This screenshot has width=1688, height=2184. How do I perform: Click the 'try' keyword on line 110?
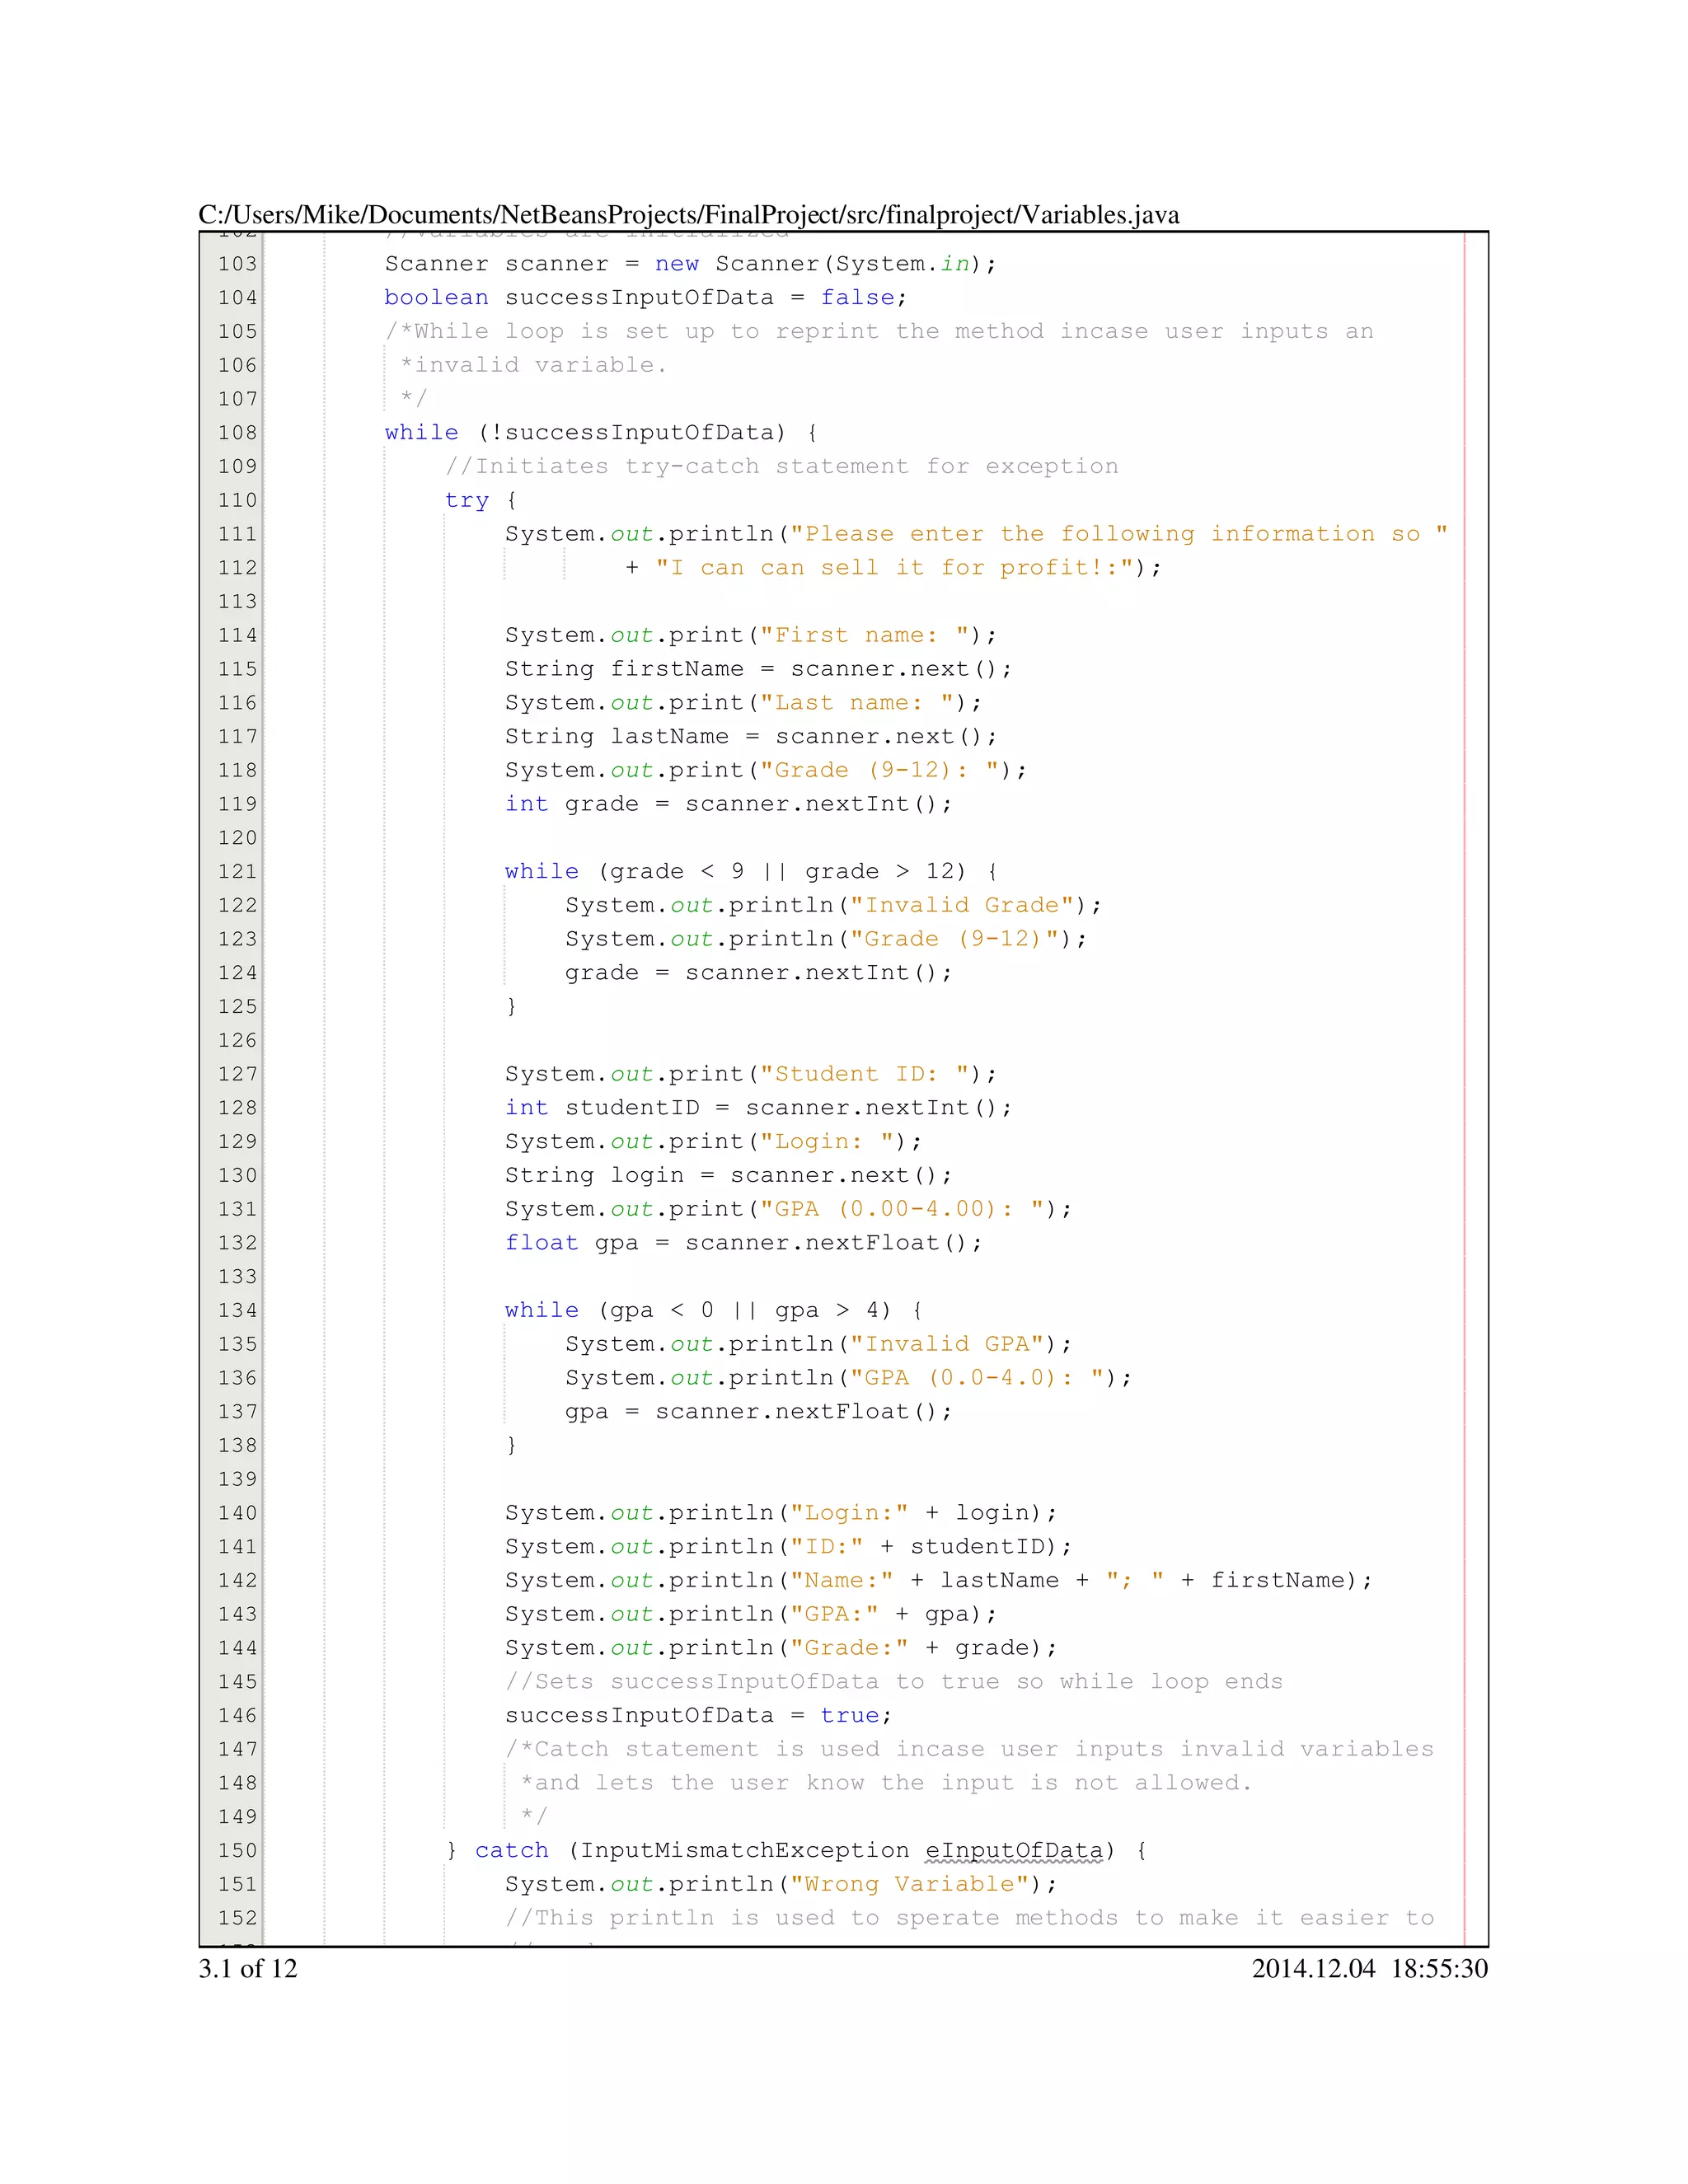466,500
